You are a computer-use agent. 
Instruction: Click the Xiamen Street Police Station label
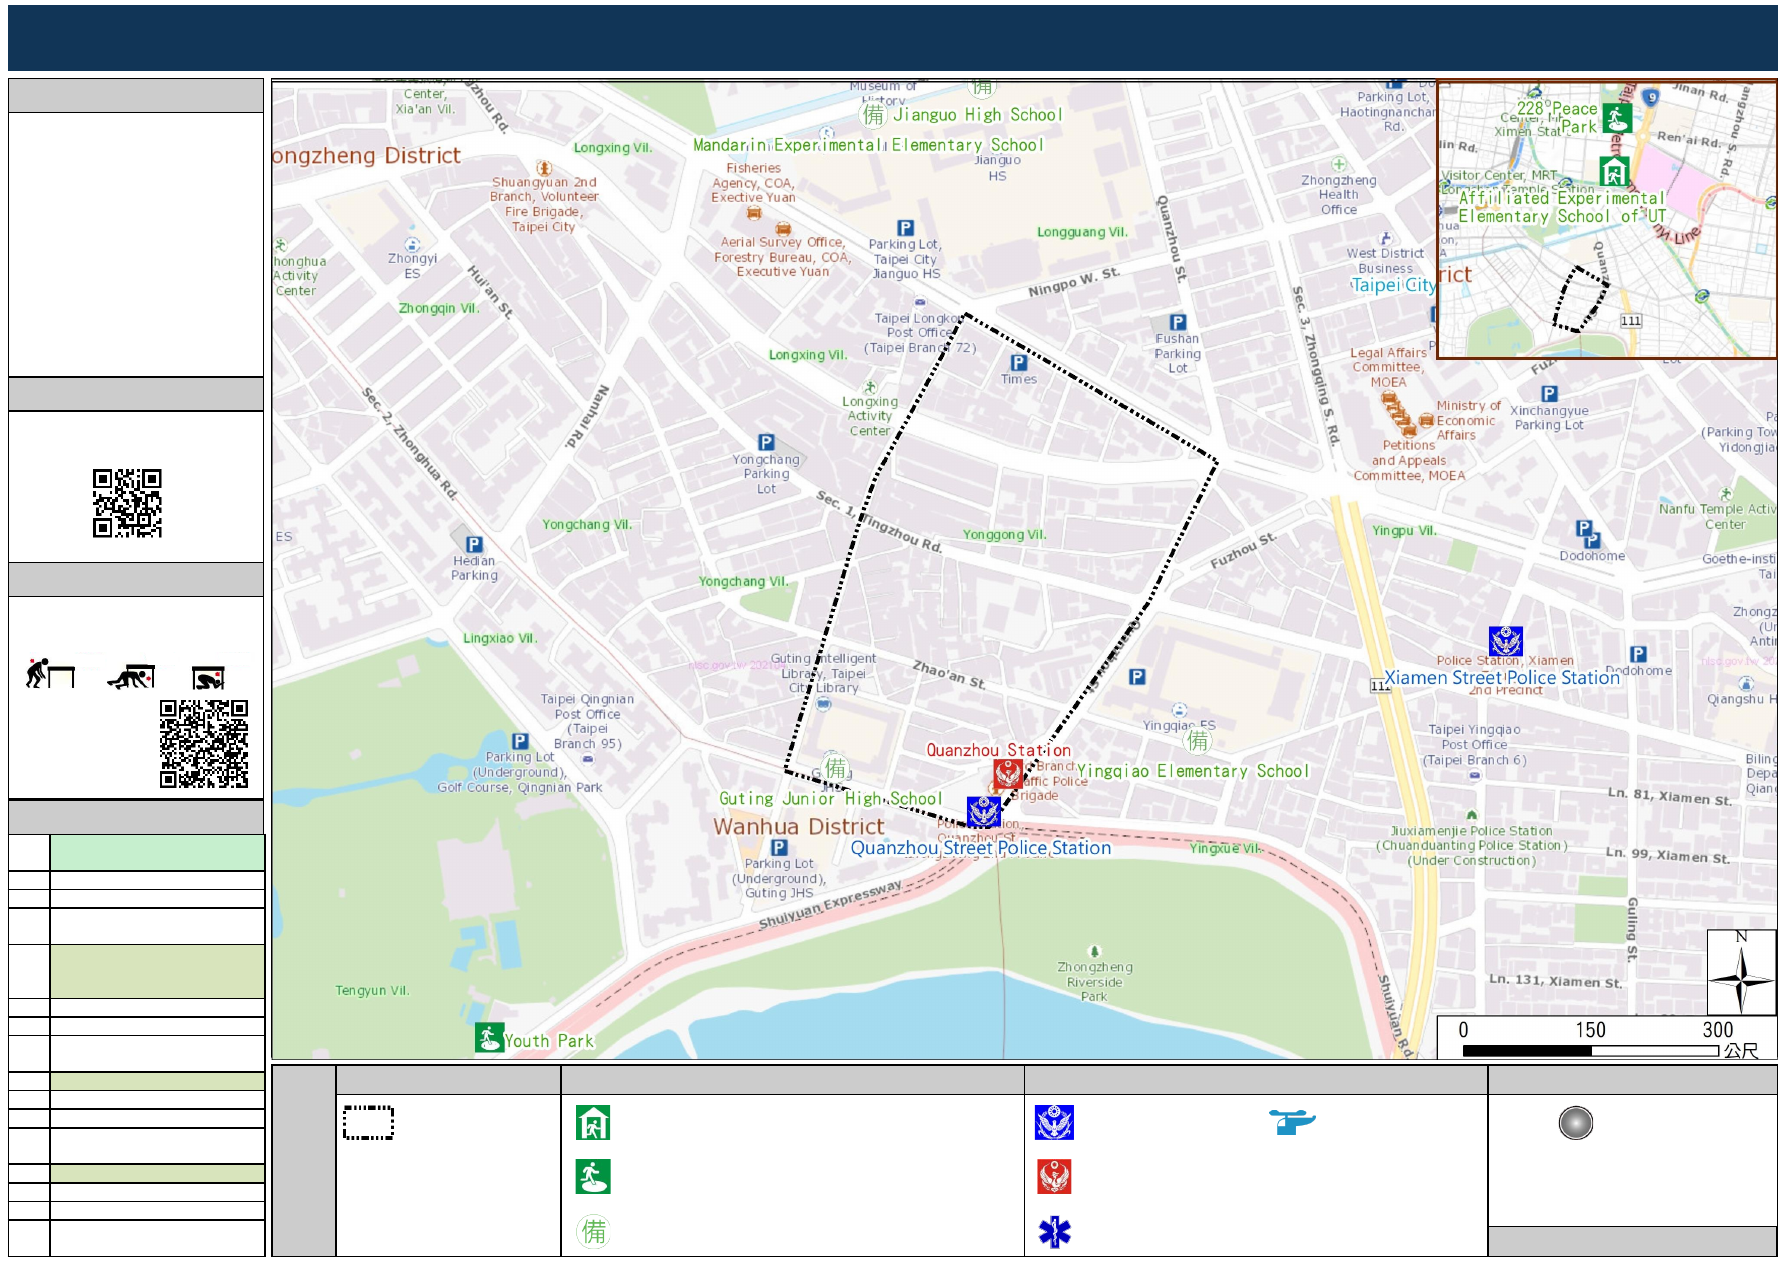tap(1502, 678)
